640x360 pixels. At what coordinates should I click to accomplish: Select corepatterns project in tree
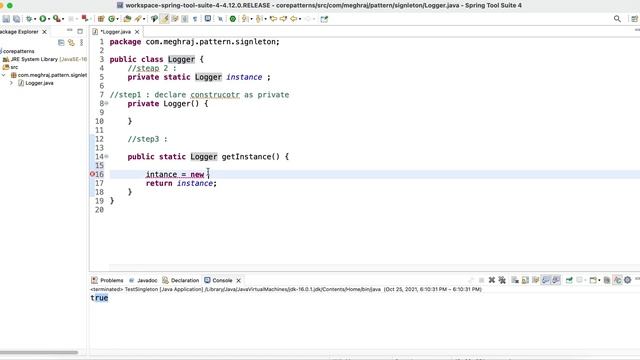click(x=19, y=51)
